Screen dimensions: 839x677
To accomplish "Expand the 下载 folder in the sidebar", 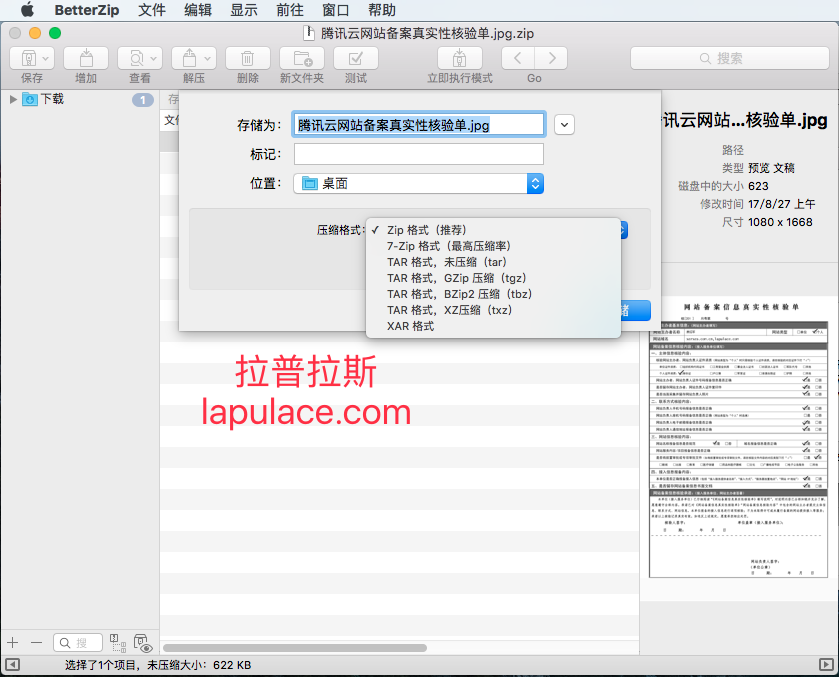I will point(13,99).
